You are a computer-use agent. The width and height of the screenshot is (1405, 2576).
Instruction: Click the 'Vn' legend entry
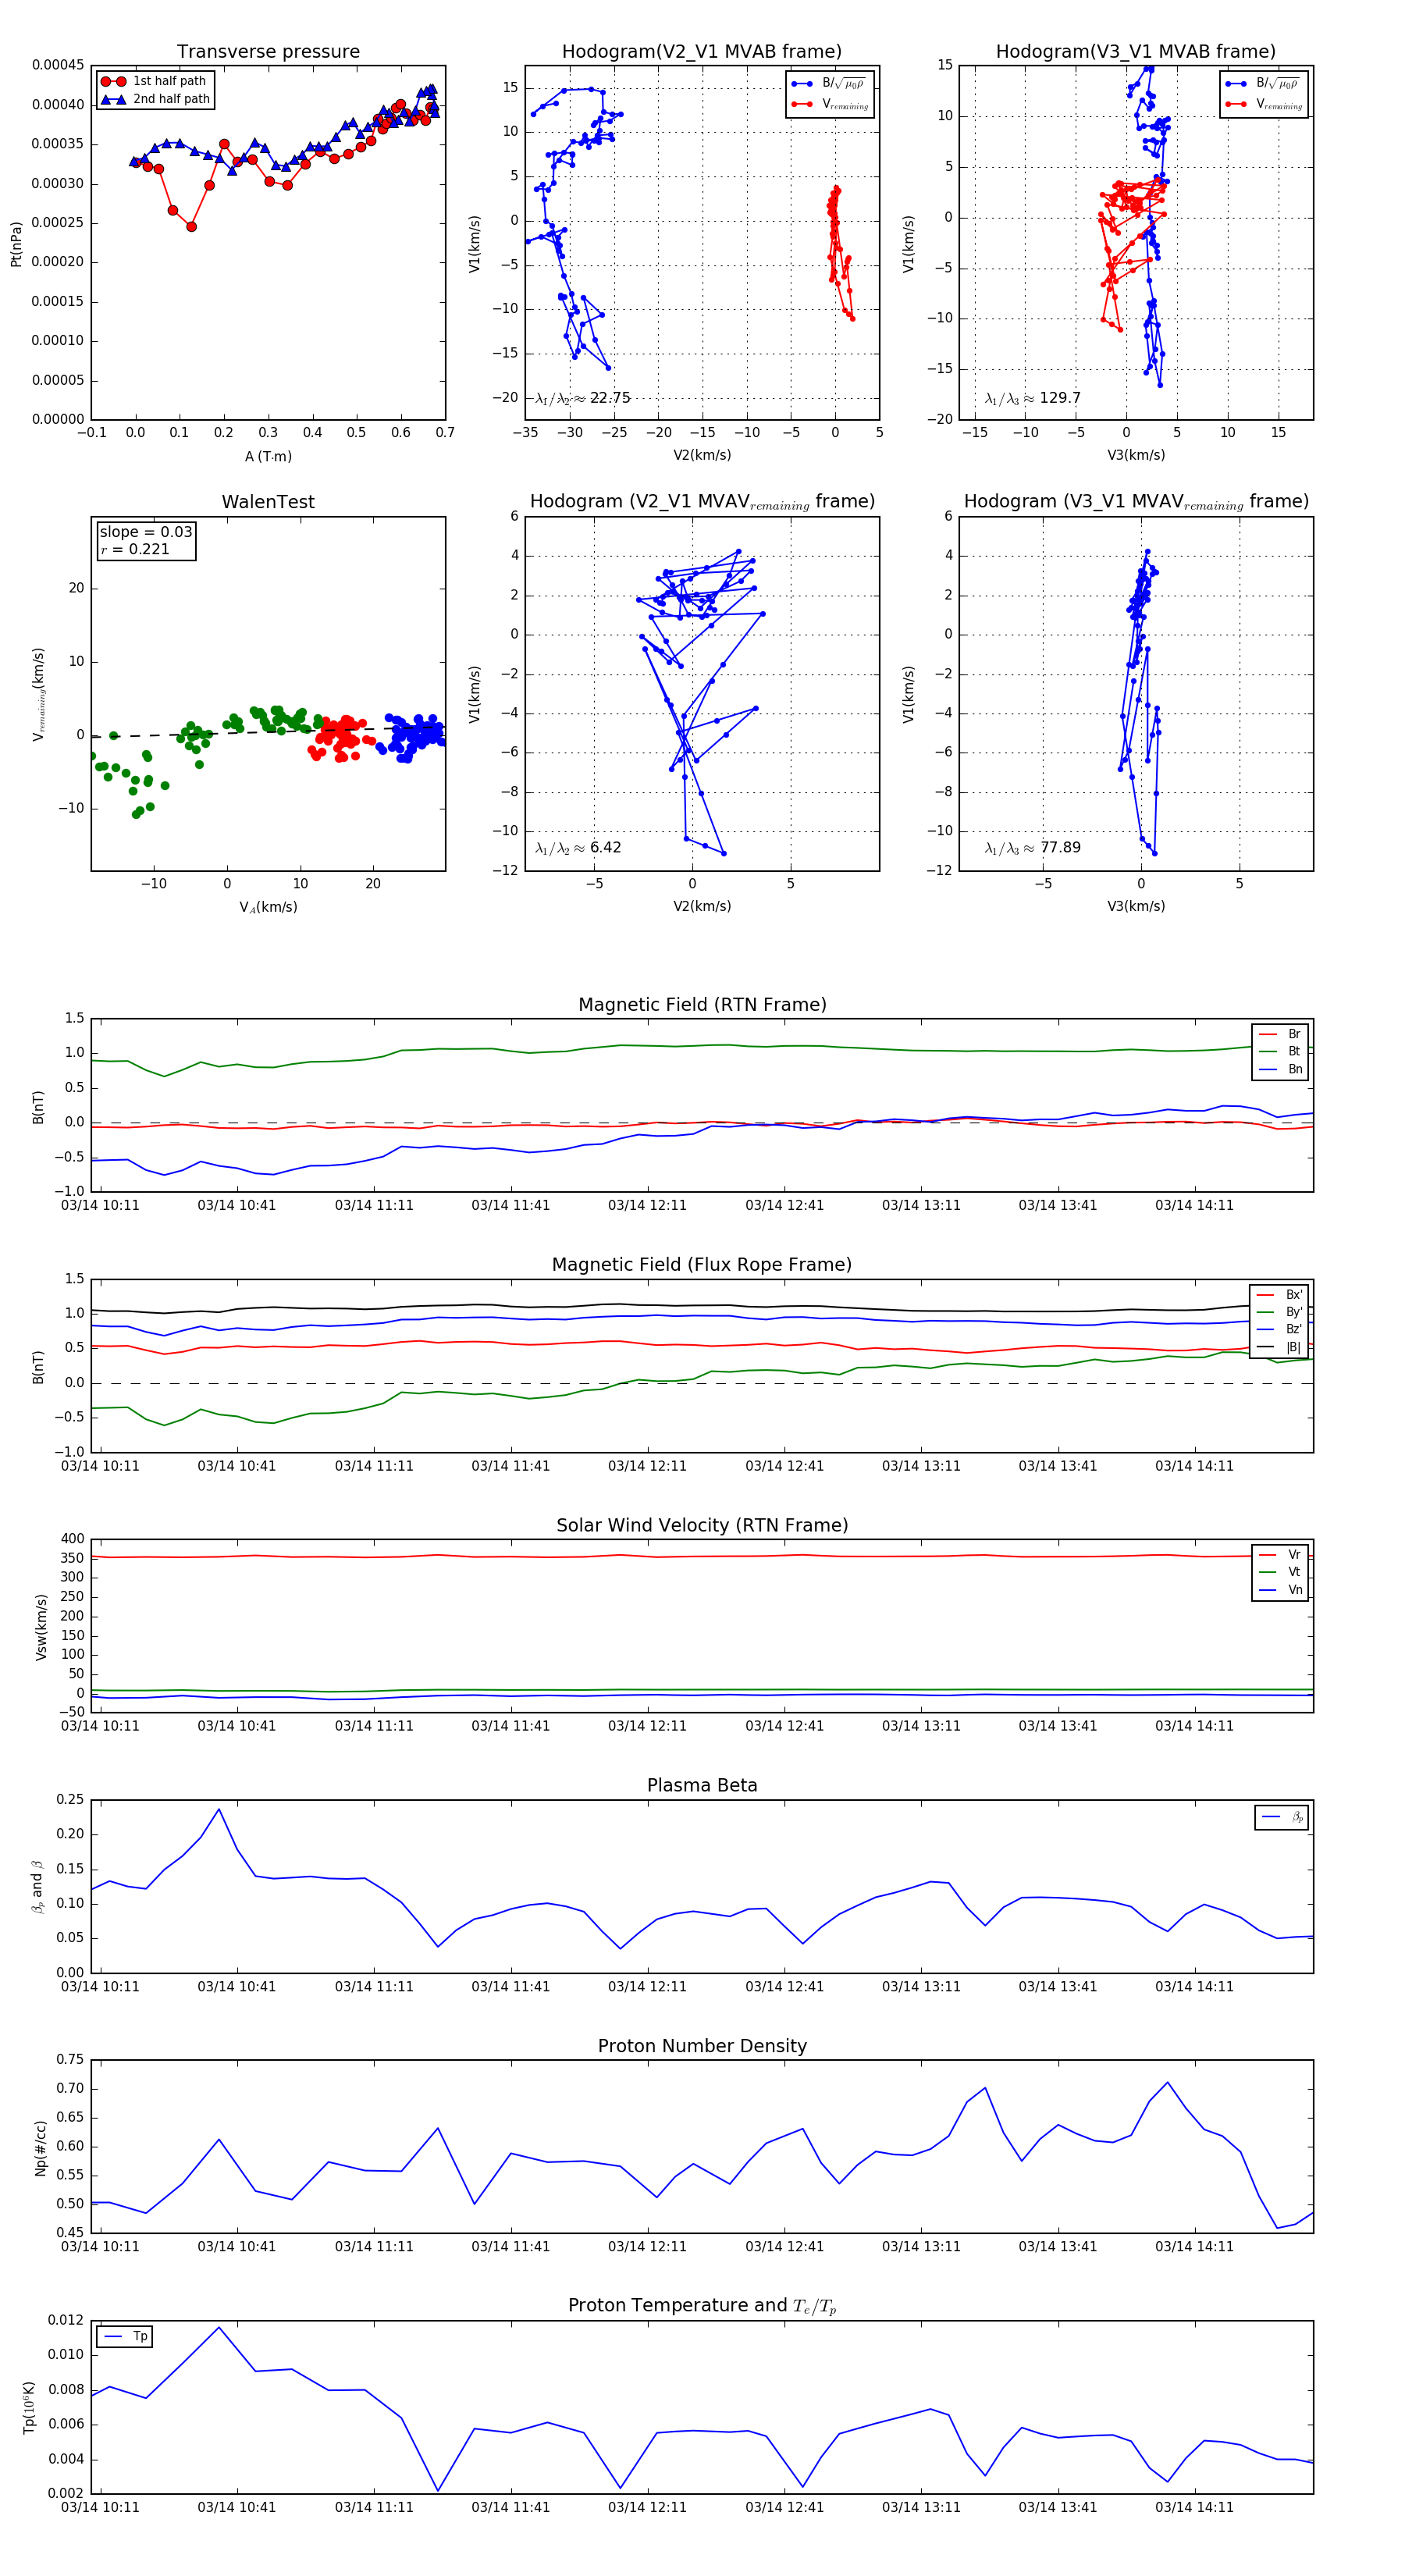point(1281,1591)
